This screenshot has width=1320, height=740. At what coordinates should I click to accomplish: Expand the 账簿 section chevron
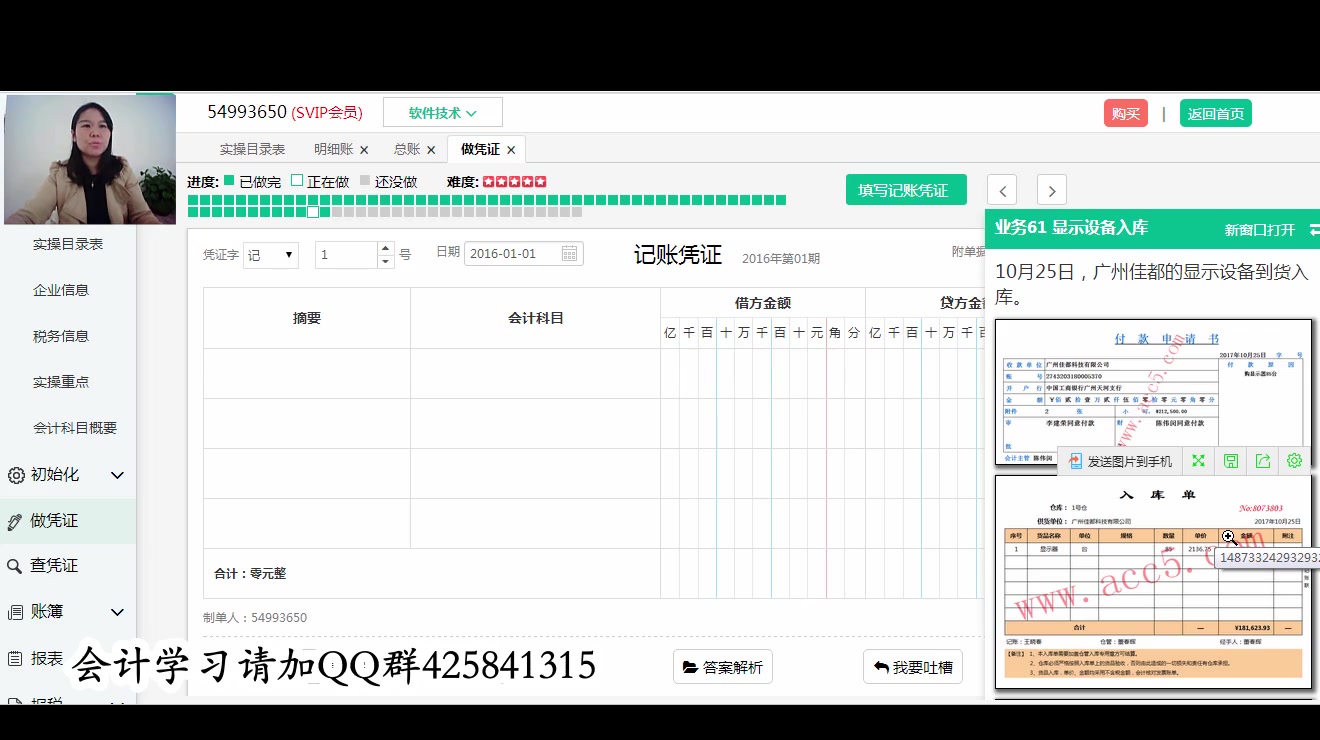click(117, 613)
